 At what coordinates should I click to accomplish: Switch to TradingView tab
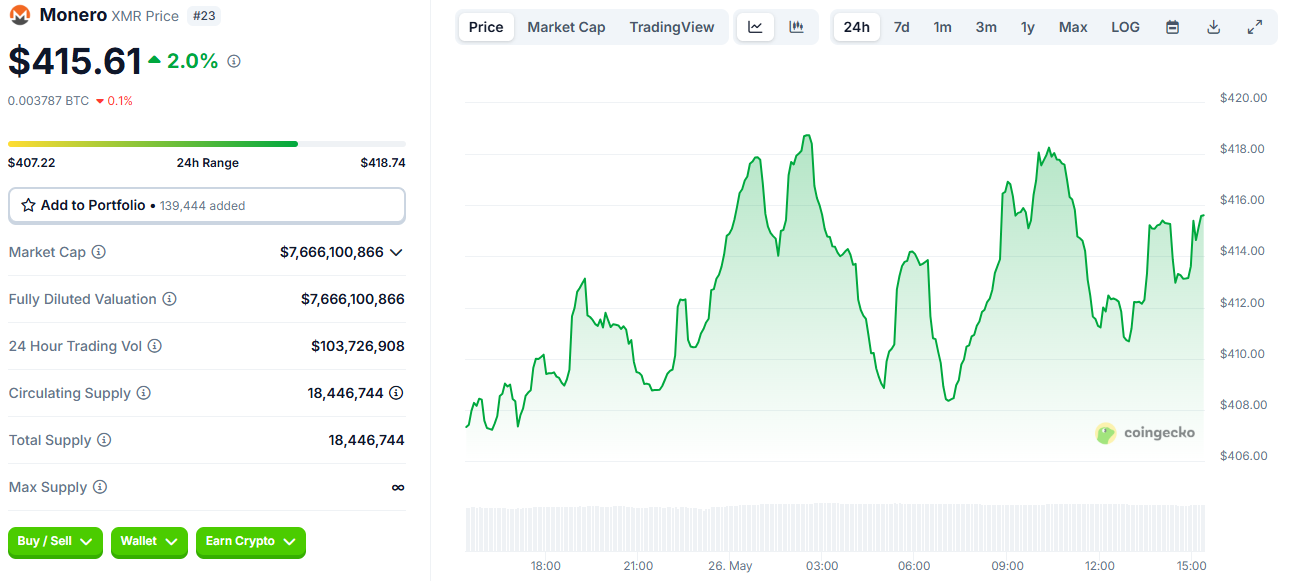pos(672,27)
